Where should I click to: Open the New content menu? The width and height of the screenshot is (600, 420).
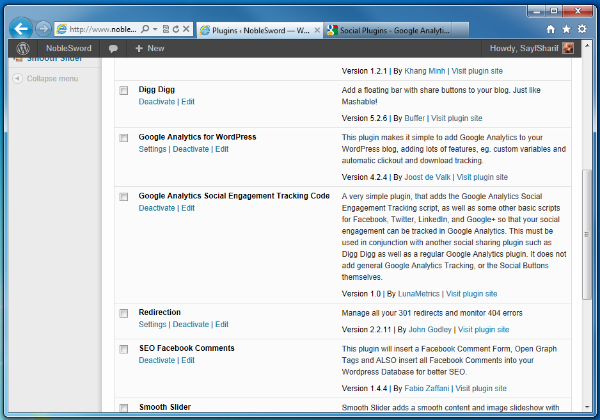coord(150,48)
